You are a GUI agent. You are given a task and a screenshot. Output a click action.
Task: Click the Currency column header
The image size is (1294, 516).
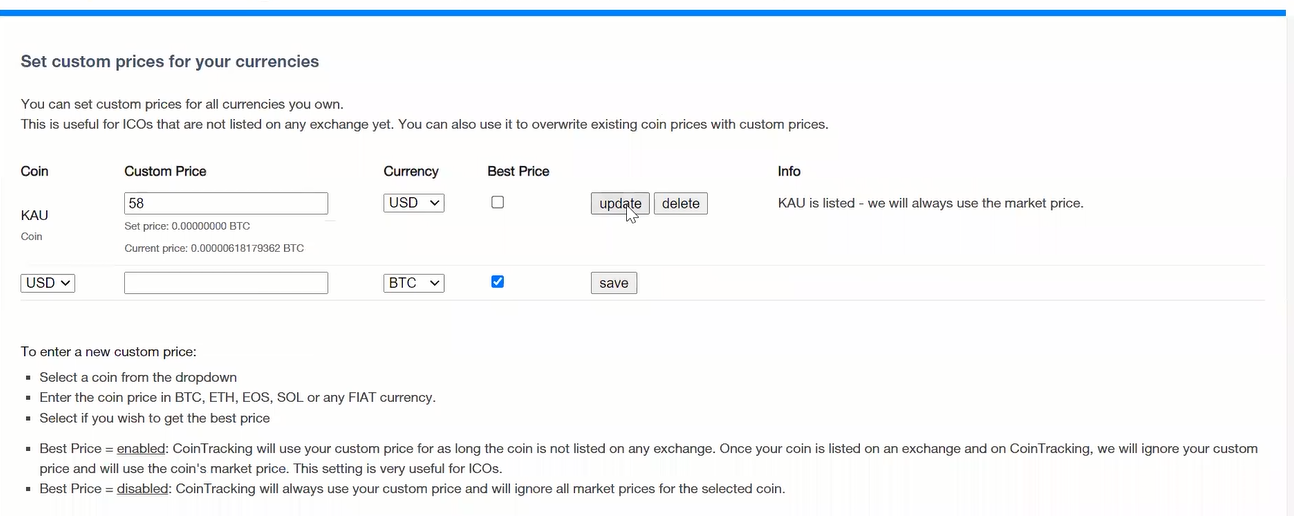click(x=411, y=171)
